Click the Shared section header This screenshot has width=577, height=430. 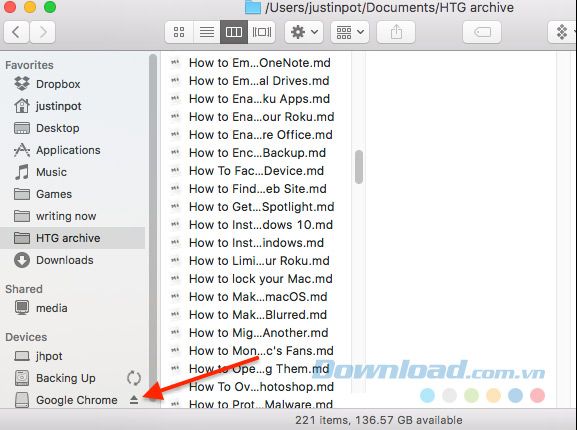[x=24, y=289]
